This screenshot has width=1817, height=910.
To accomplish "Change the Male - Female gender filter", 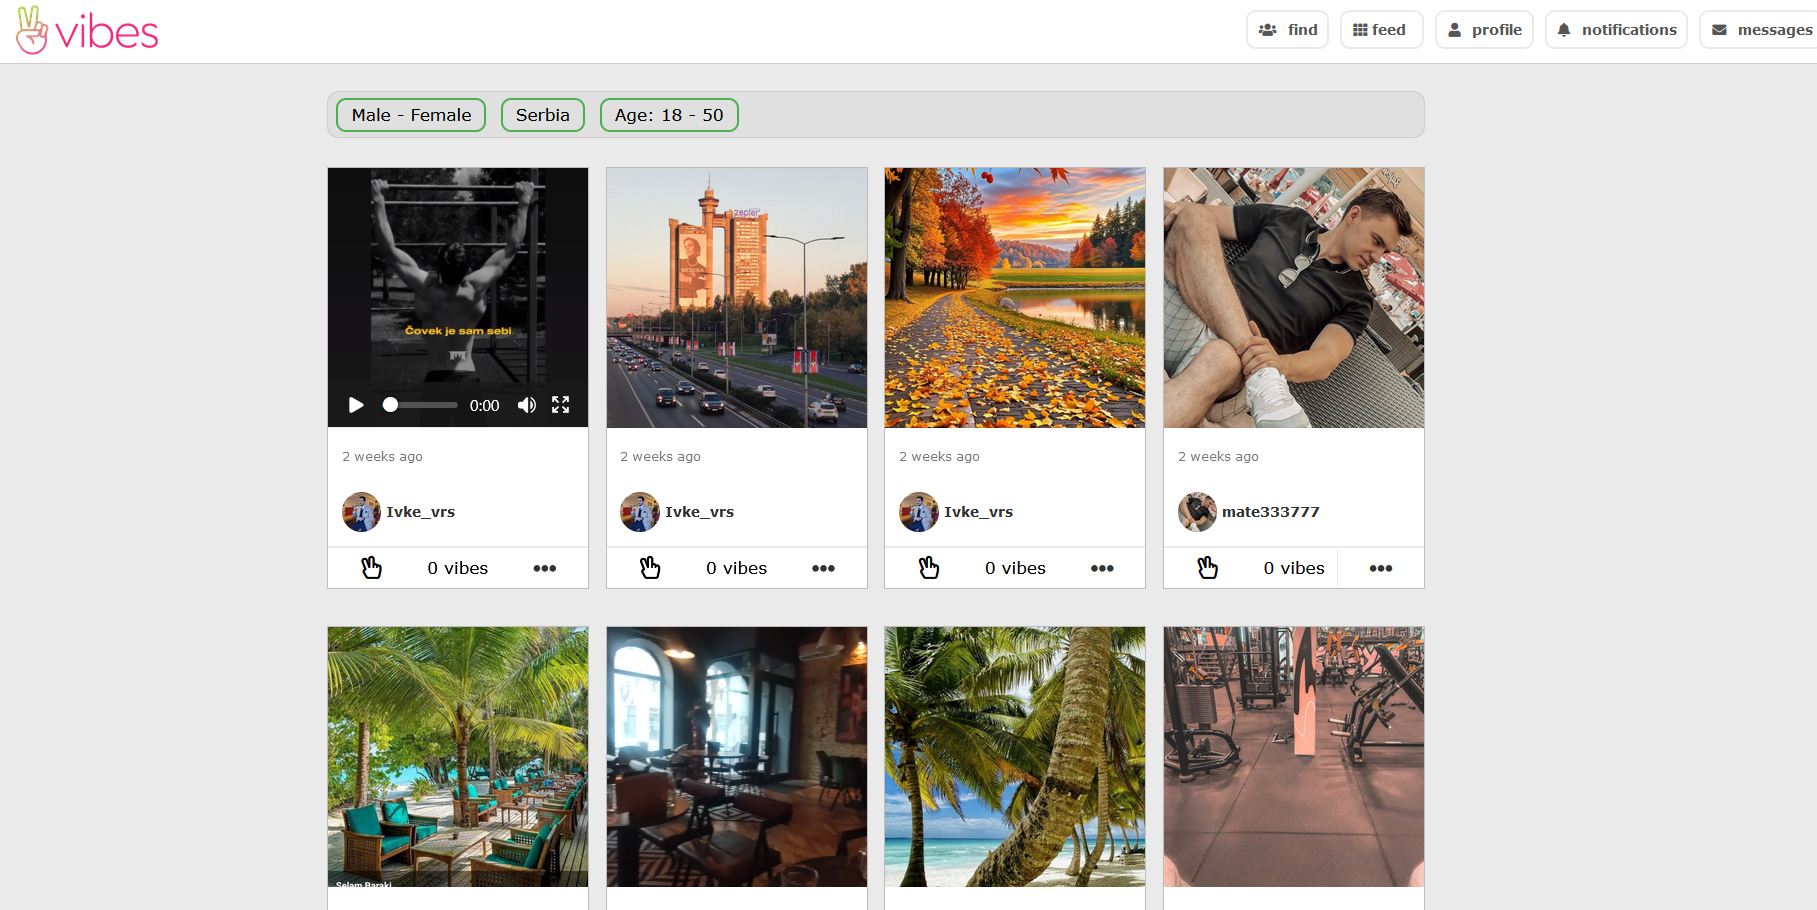I will [x=411, y=115].
